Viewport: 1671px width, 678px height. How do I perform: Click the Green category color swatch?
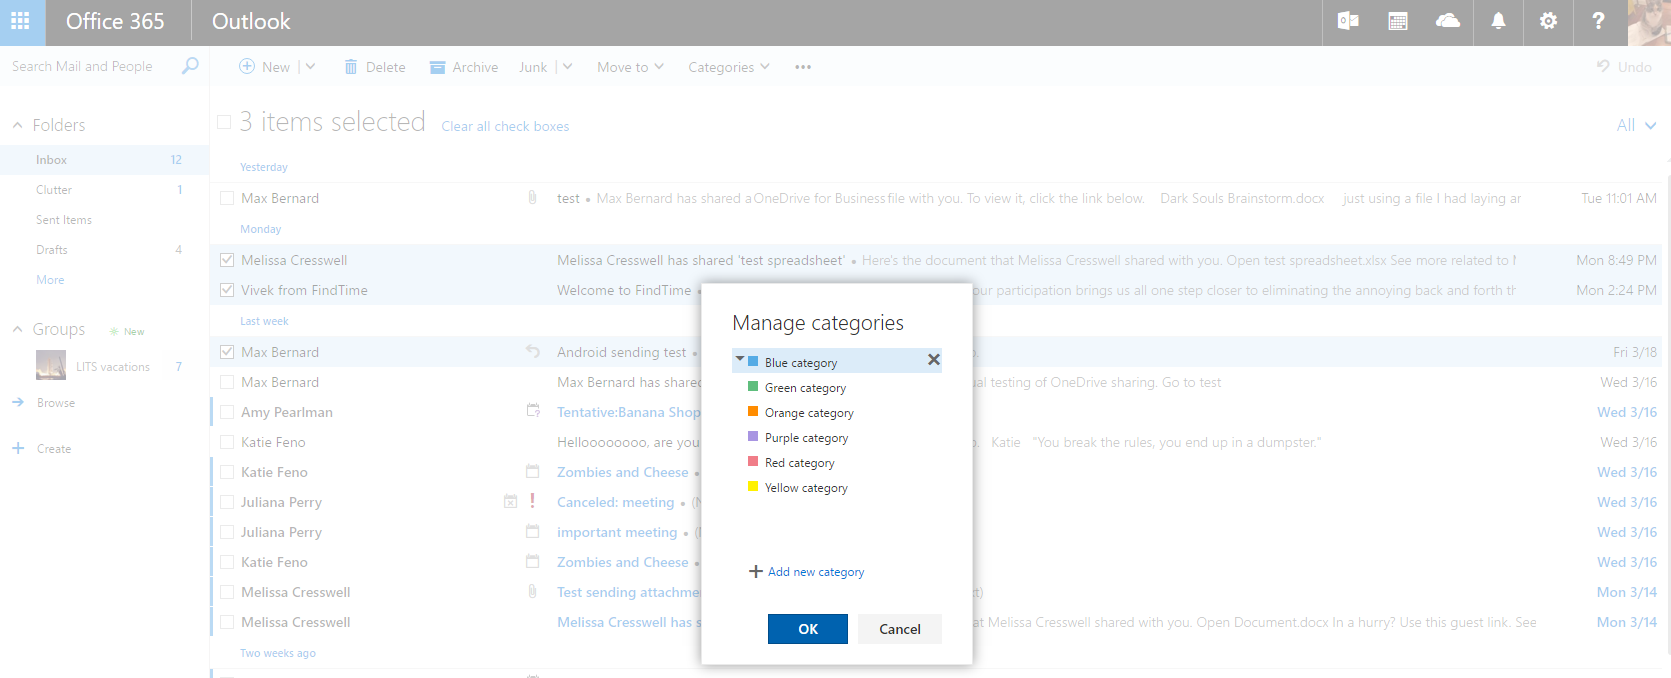(753, 386)
